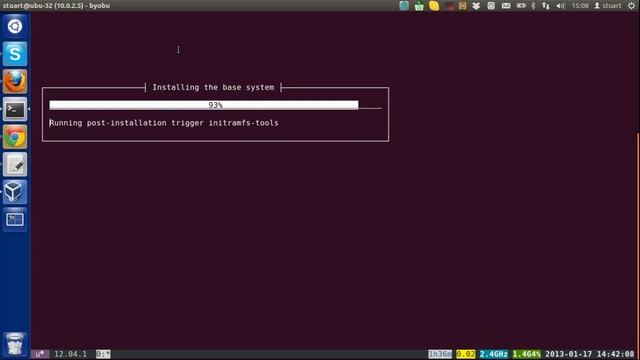
Task: Click the byobu time '14:42:08' status
Action: [x=616, y=354]
